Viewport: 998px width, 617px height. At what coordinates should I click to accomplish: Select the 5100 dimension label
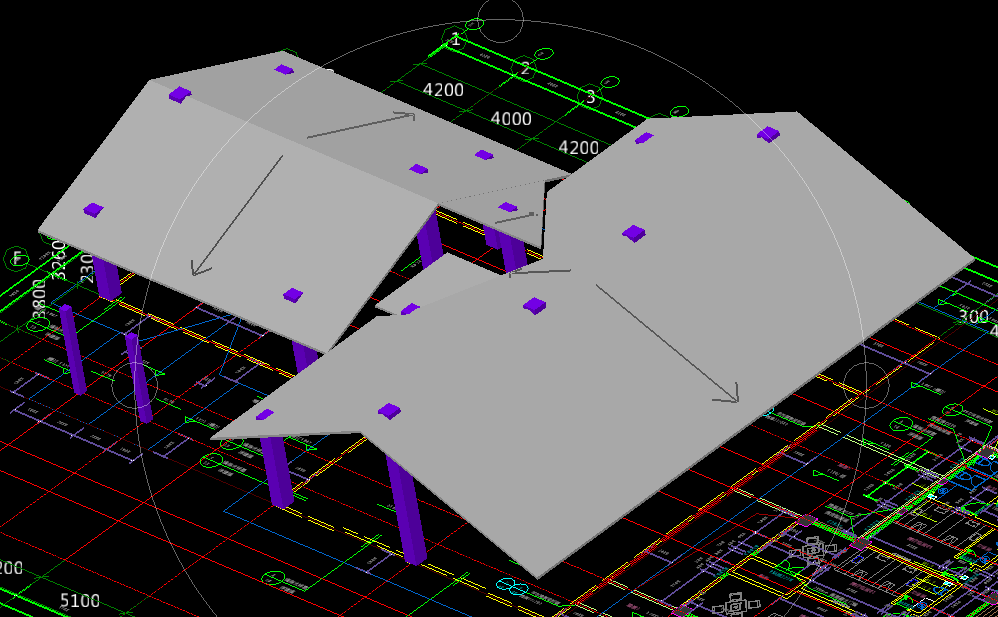tap(80, 600)
